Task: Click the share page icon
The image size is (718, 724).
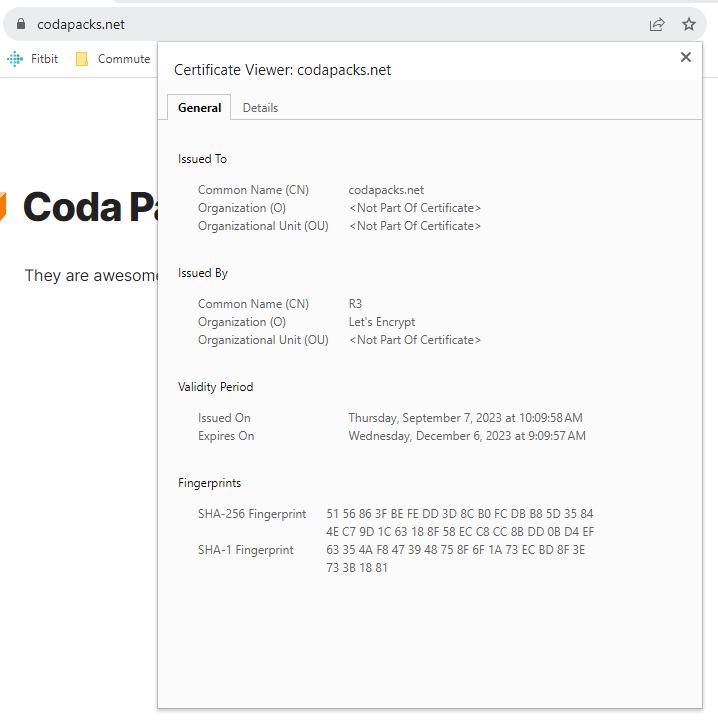Action: tap(657, 24)
